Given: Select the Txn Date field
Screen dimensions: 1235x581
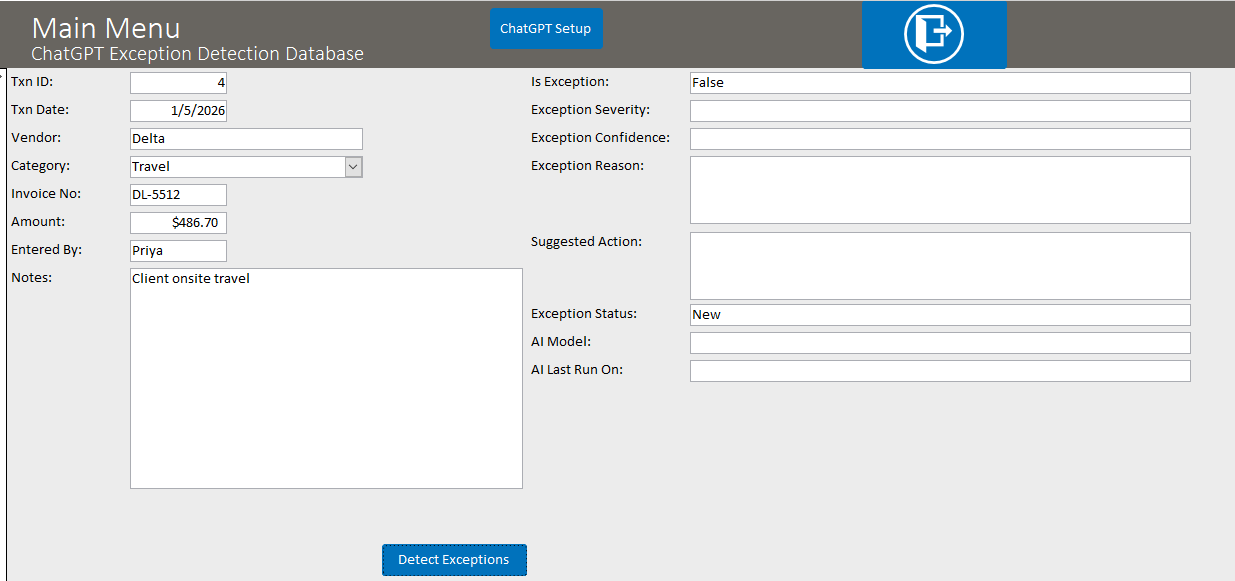Looking at the screenshot, I should click(178, 111).
